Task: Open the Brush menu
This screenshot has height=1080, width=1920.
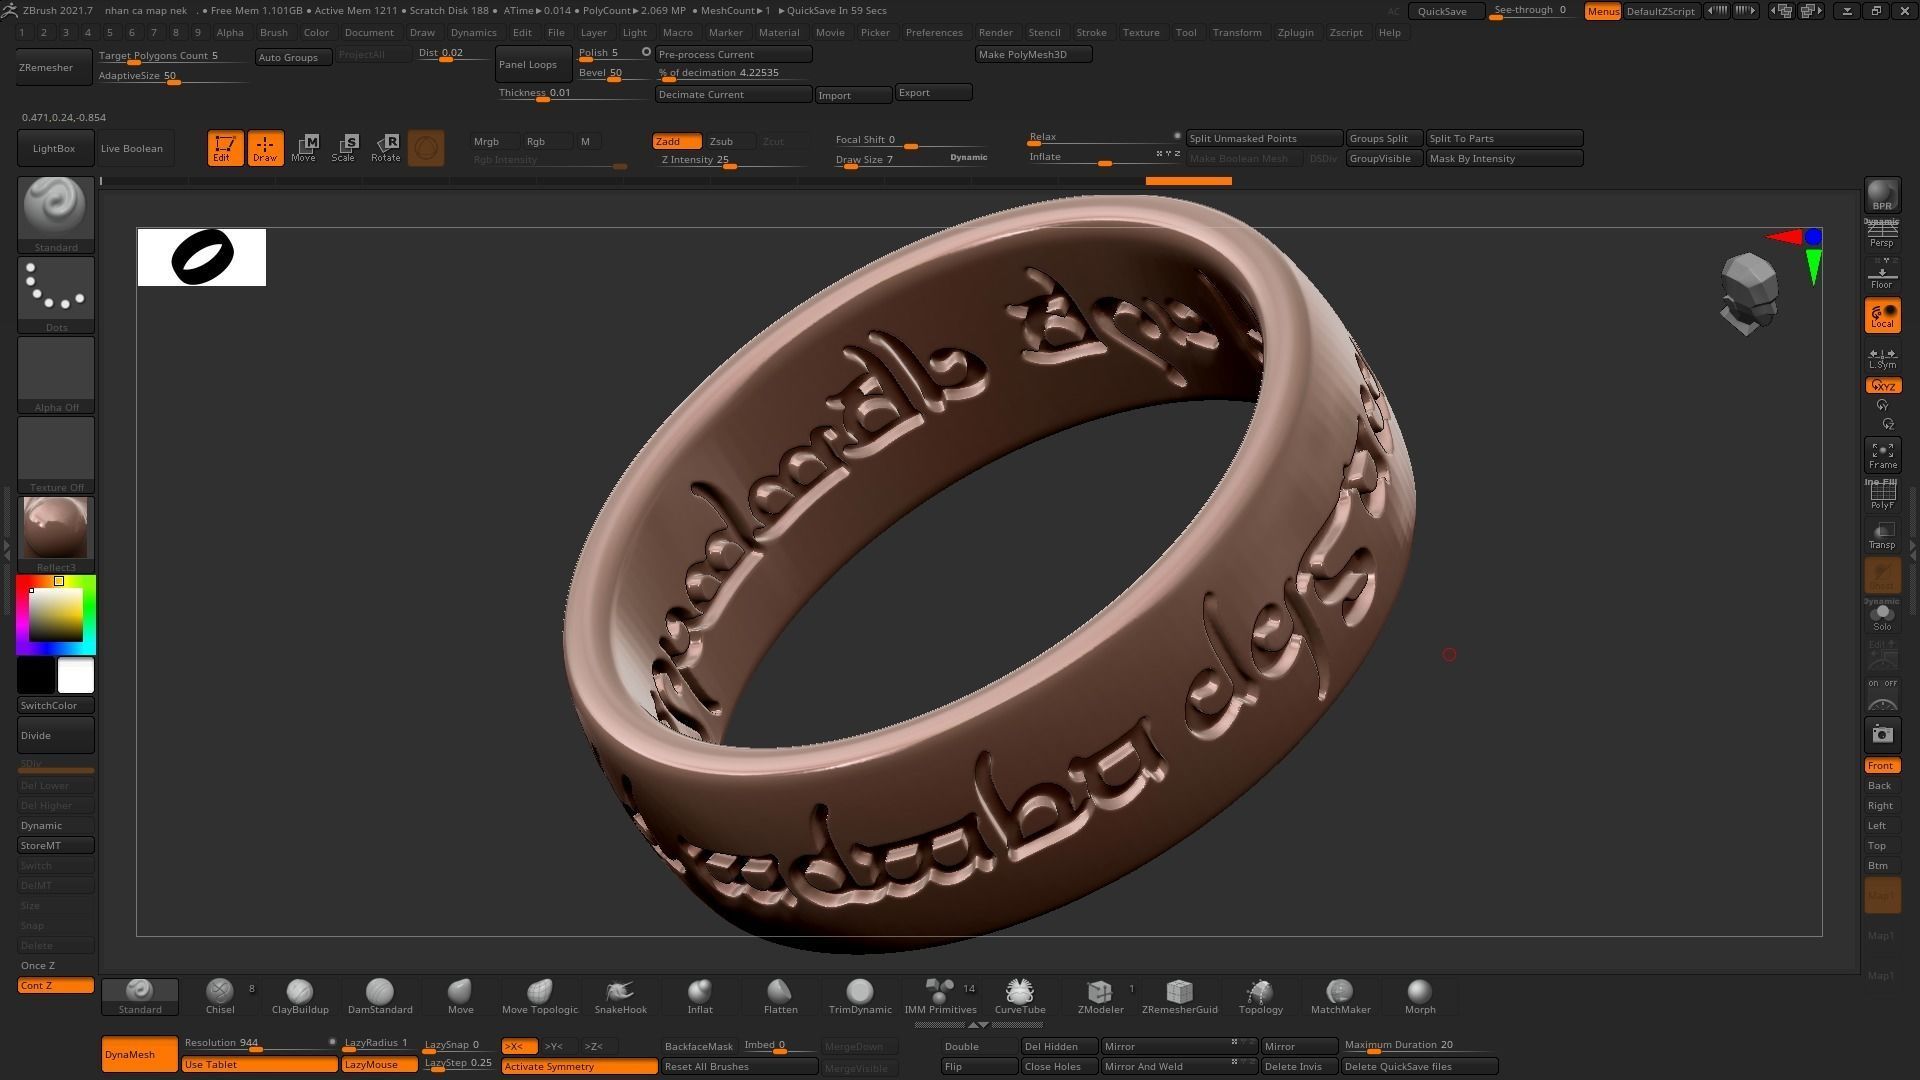Action: coord(273,32)
